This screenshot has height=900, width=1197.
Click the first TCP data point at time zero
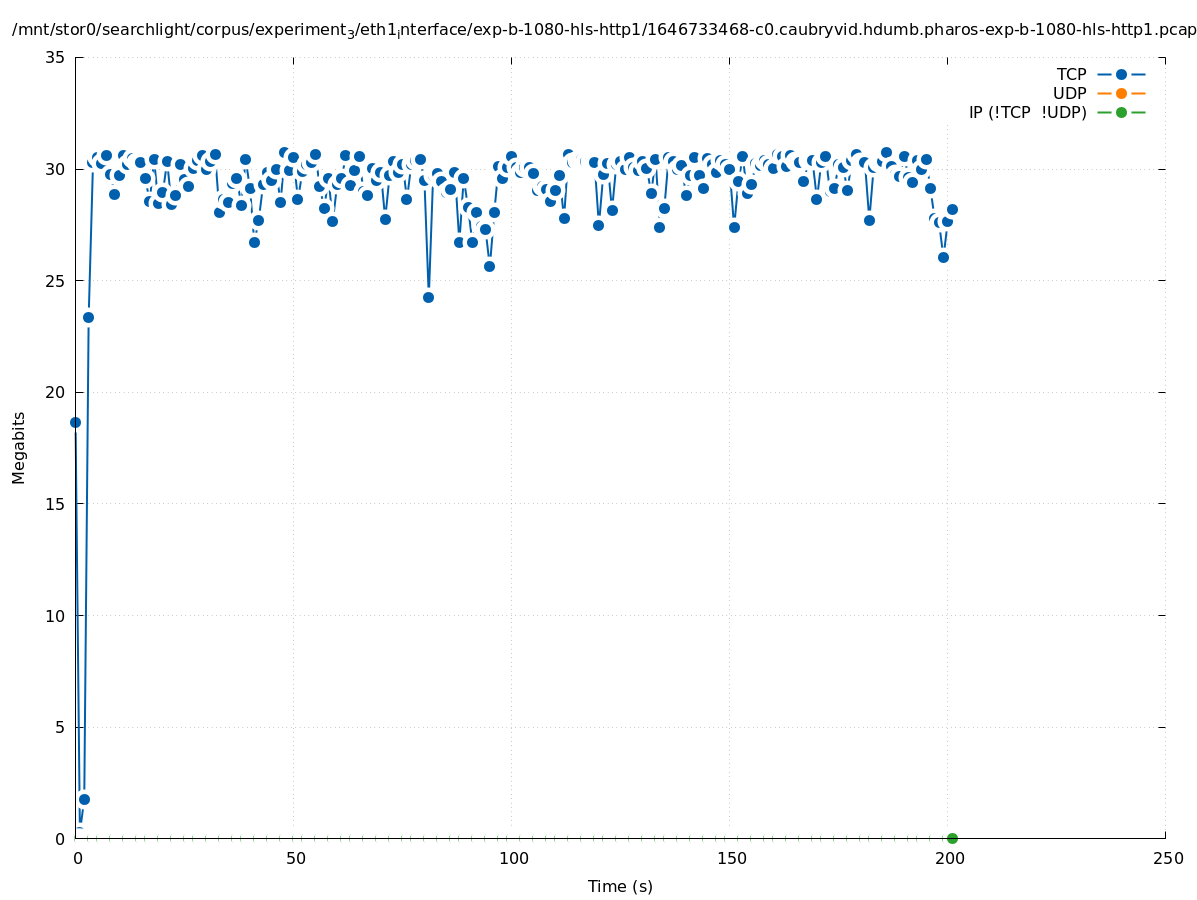(x=75, y=422)
